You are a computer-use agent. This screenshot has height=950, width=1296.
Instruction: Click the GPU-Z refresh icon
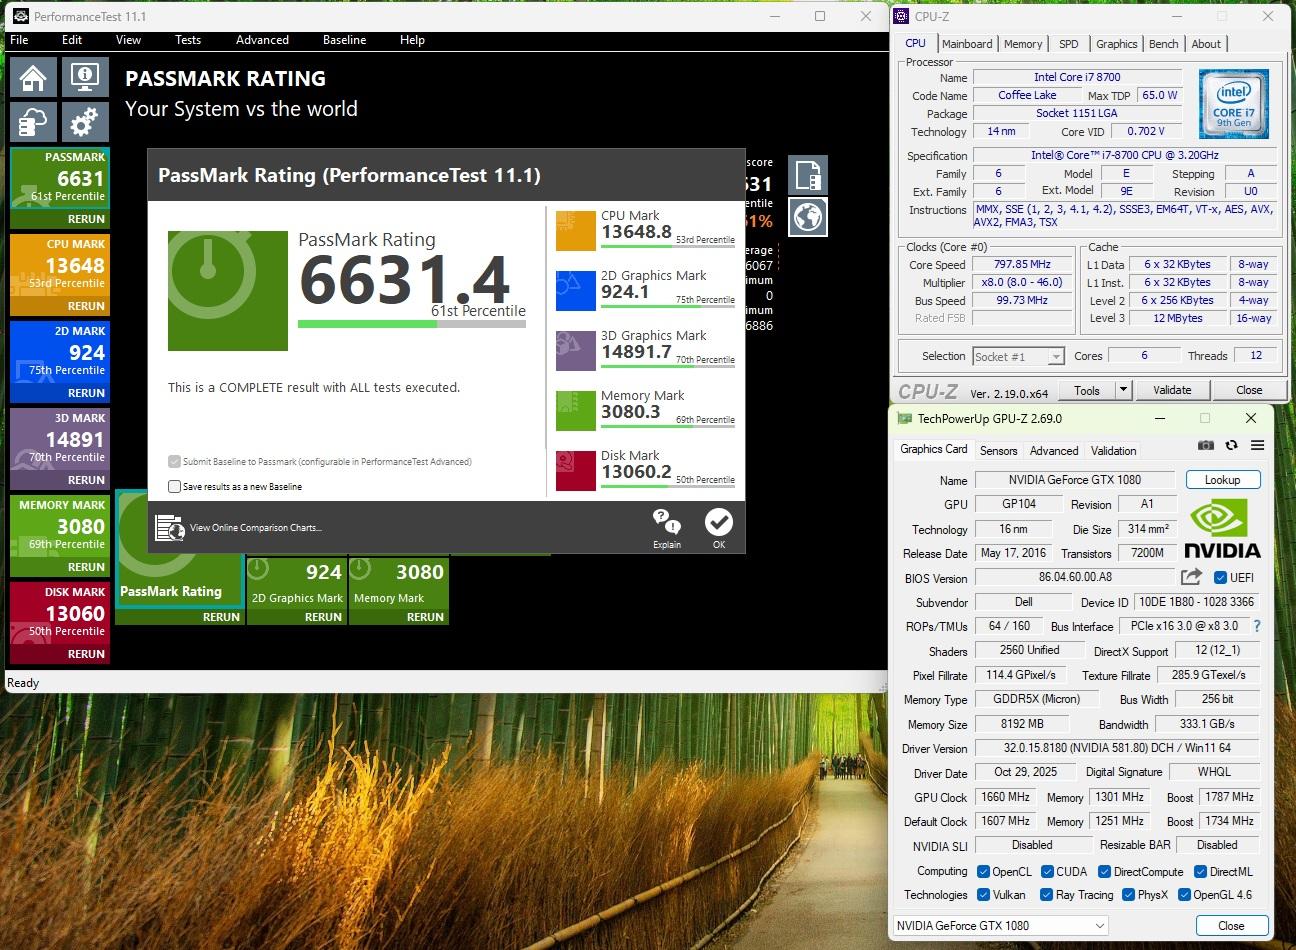coord(1232,446)
